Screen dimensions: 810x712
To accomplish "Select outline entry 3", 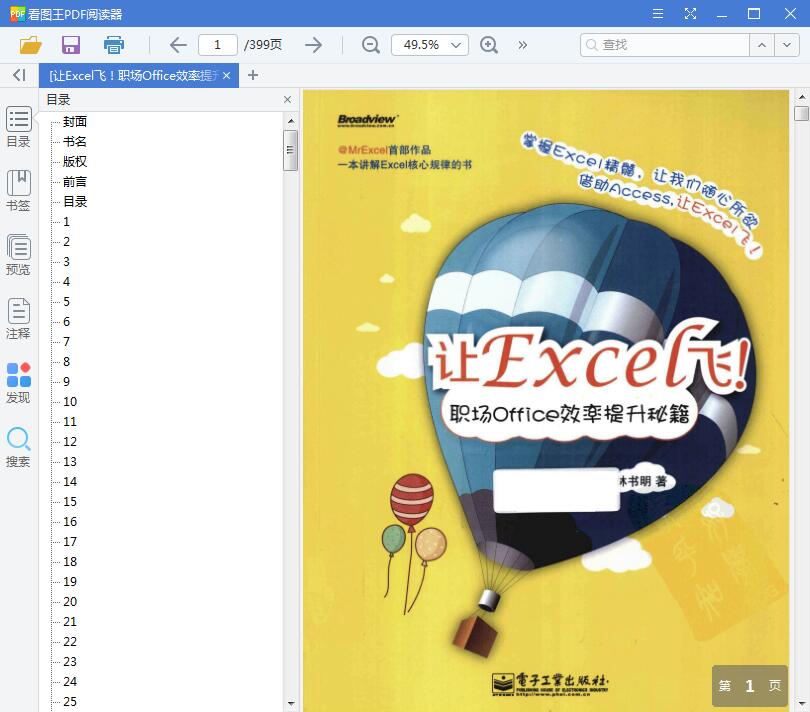I will pos(66,261).
